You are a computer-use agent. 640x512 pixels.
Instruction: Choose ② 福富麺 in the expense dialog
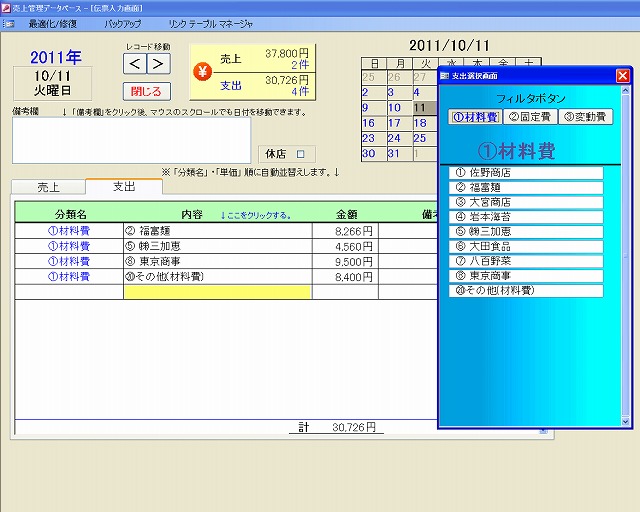tap(526, 187)
